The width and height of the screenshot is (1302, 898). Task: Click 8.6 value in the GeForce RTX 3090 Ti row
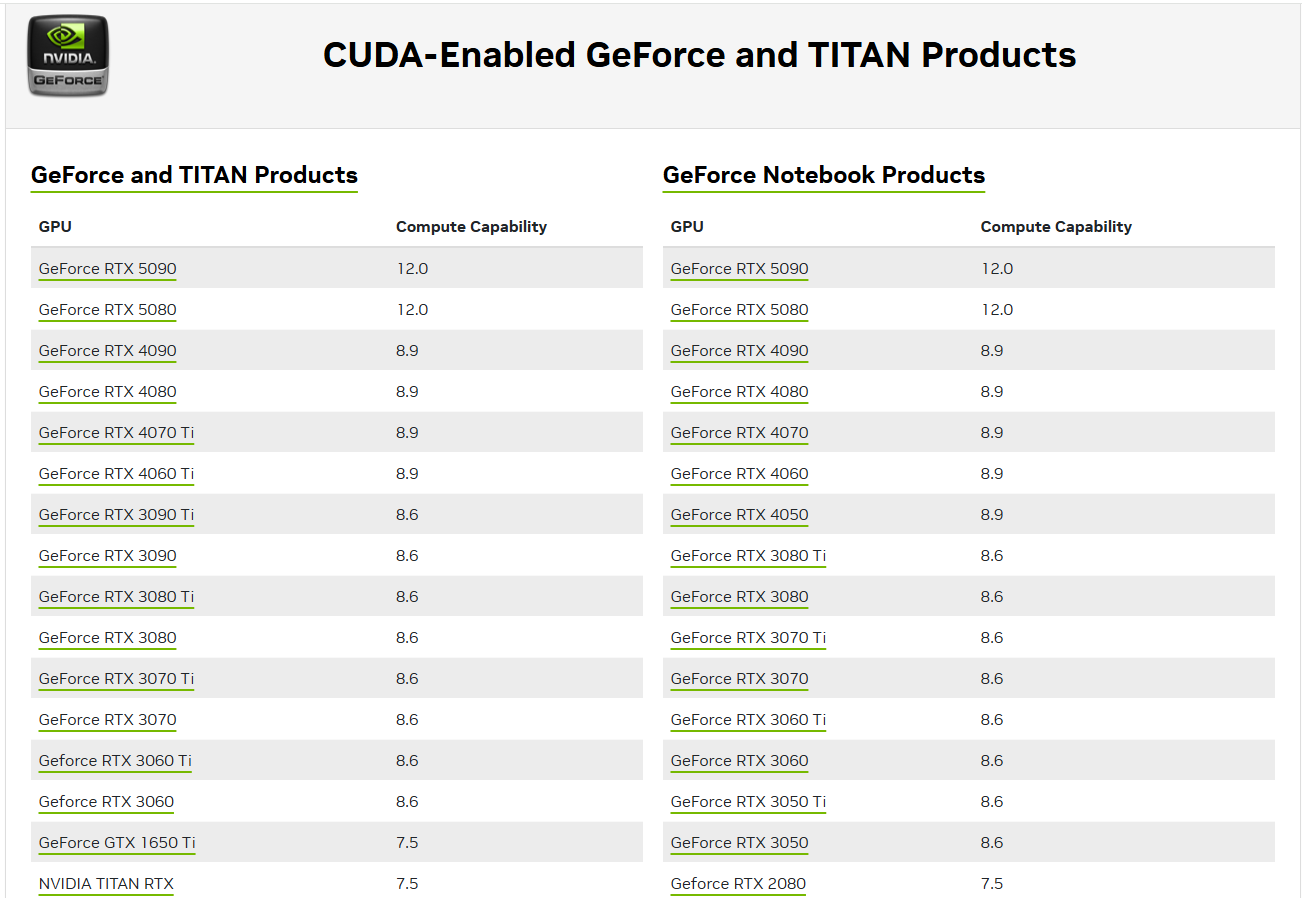point(407,514)
